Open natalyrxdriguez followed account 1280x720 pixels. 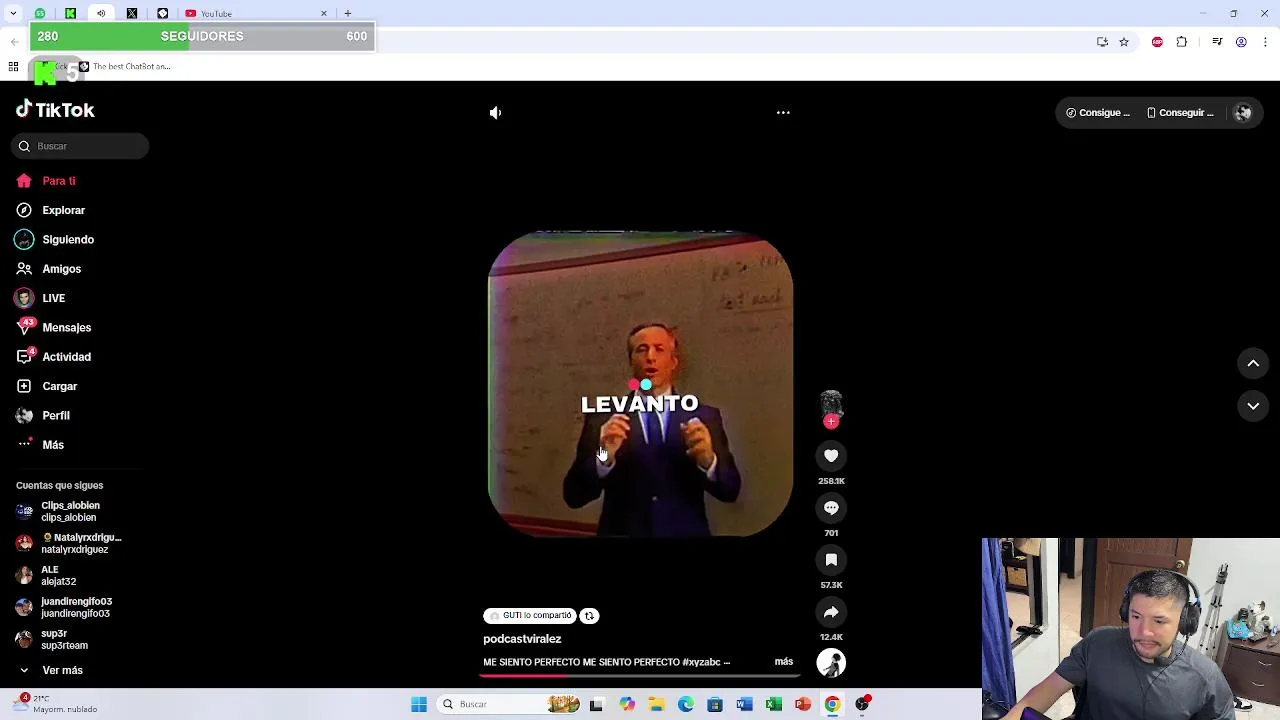(68, 543)
